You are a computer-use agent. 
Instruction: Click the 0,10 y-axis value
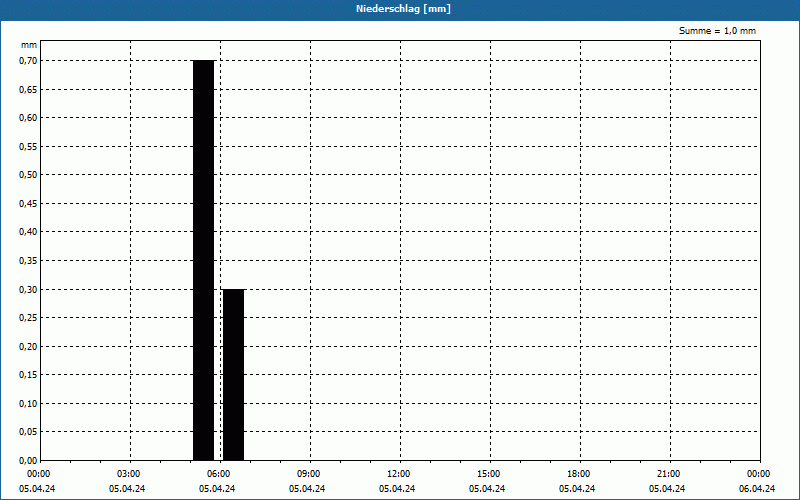click(x=28, y=404)
